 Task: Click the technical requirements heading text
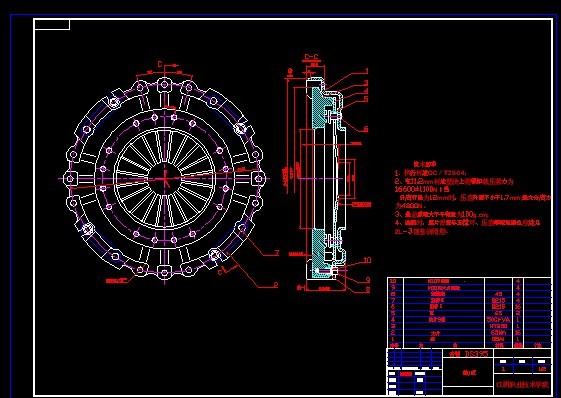pyautogui.click(x=425, y=164)
